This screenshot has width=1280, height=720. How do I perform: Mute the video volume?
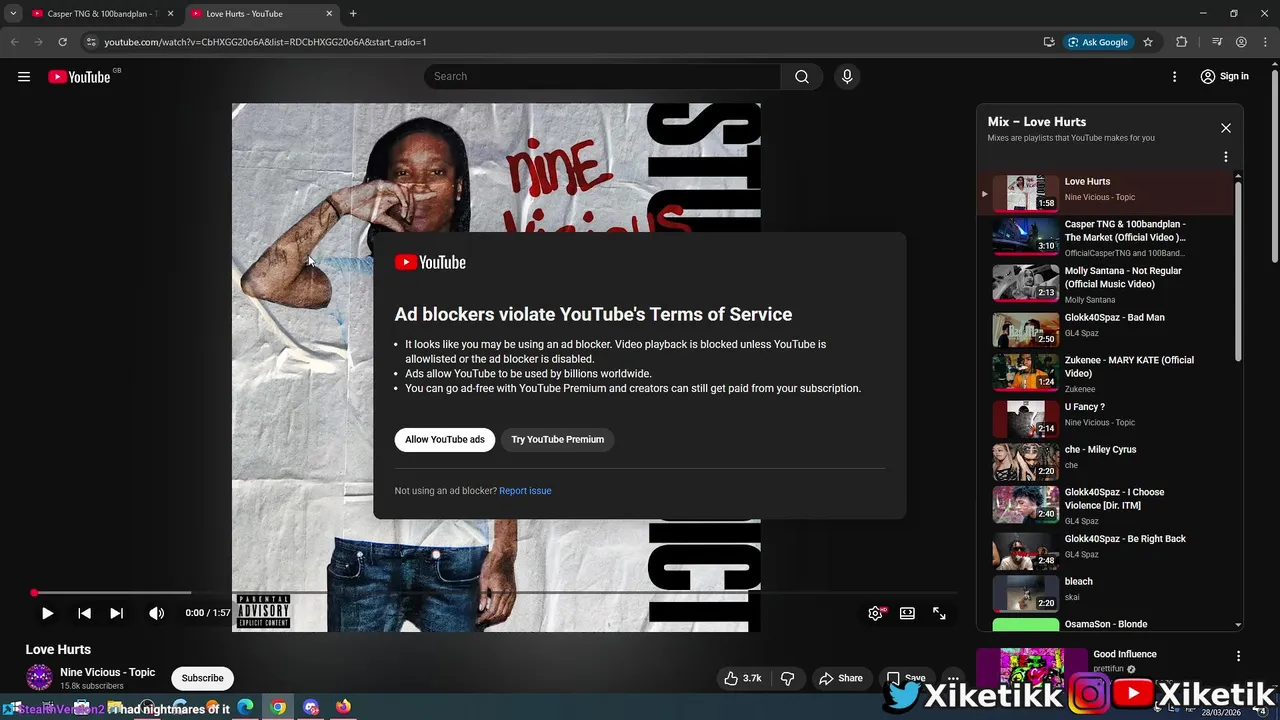pyautogui.click(x=156, y=613)
